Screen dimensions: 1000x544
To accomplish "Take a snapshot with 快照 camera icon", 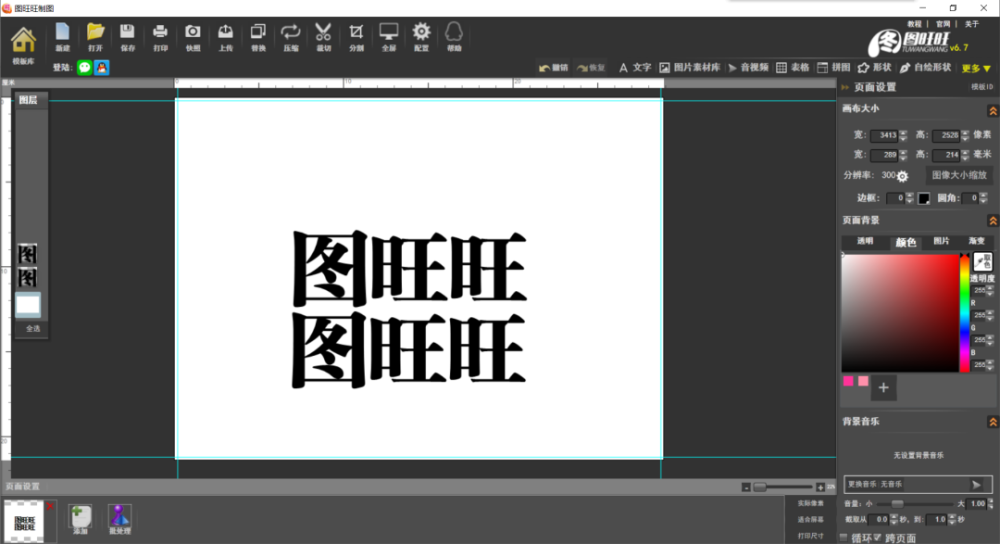I will 193,37.
